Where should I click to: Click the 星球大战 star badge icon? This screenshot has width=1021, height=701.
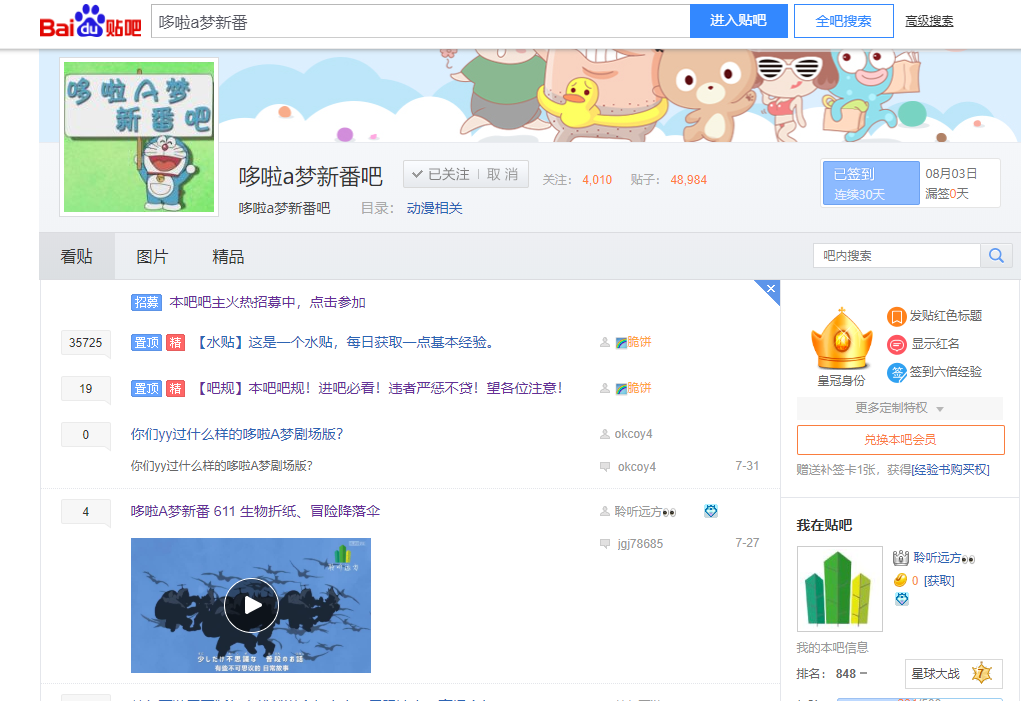point(981,673)
